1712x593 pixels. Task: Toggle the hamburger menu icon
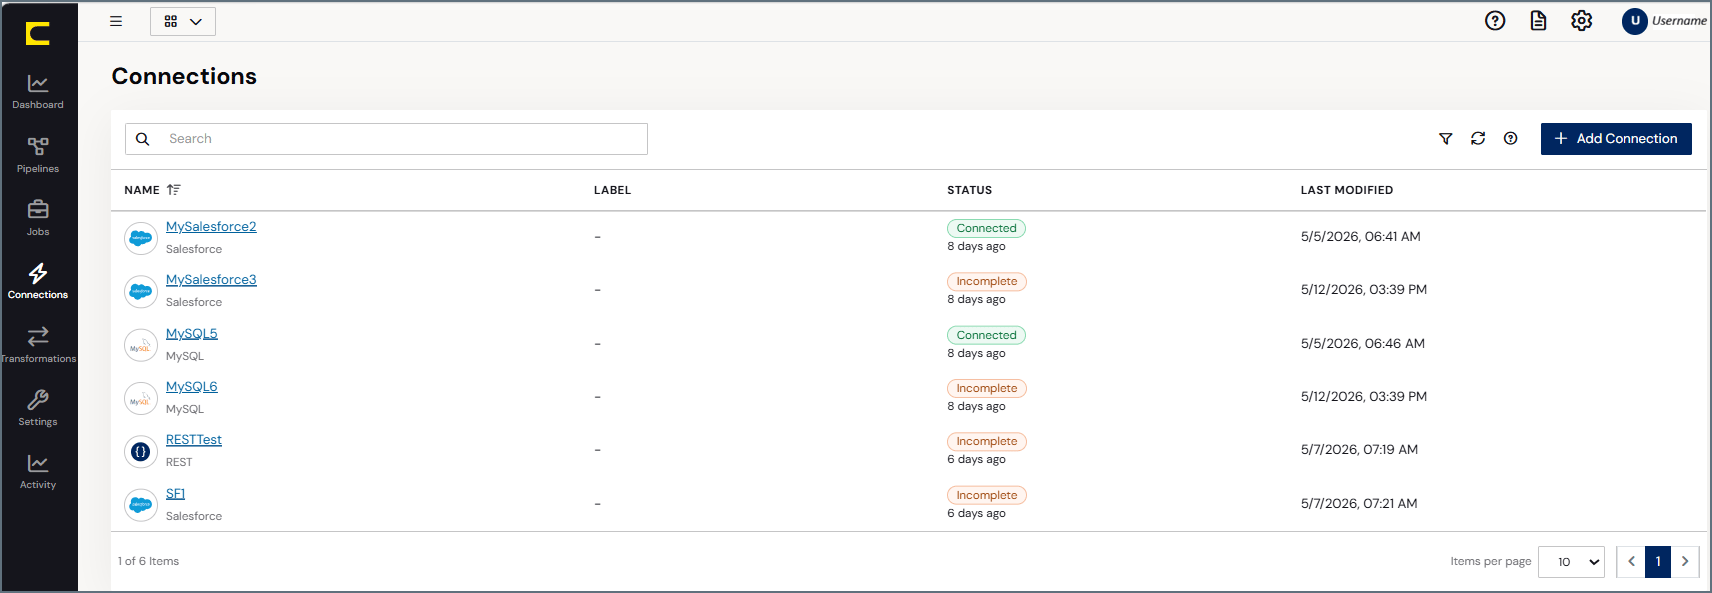[x=116, y=21]
